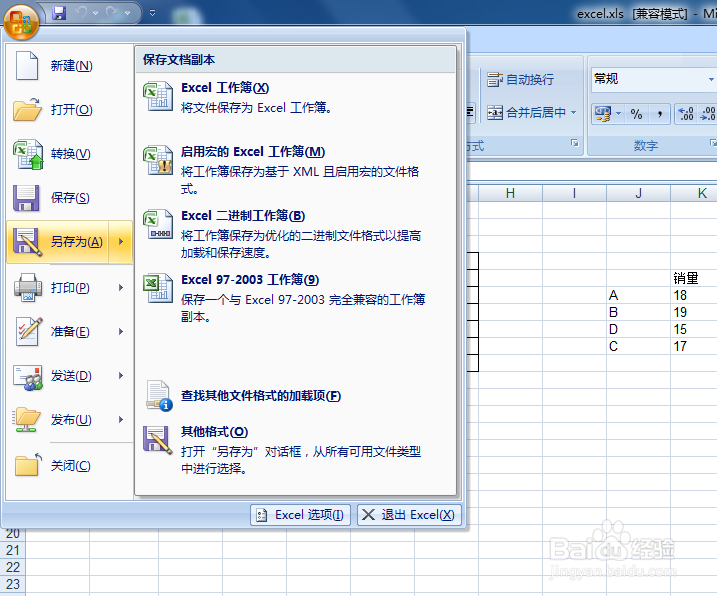Click the Excel 选项(I) button
The height and width of the screenshot is (596, 717).
coord(300,515)
